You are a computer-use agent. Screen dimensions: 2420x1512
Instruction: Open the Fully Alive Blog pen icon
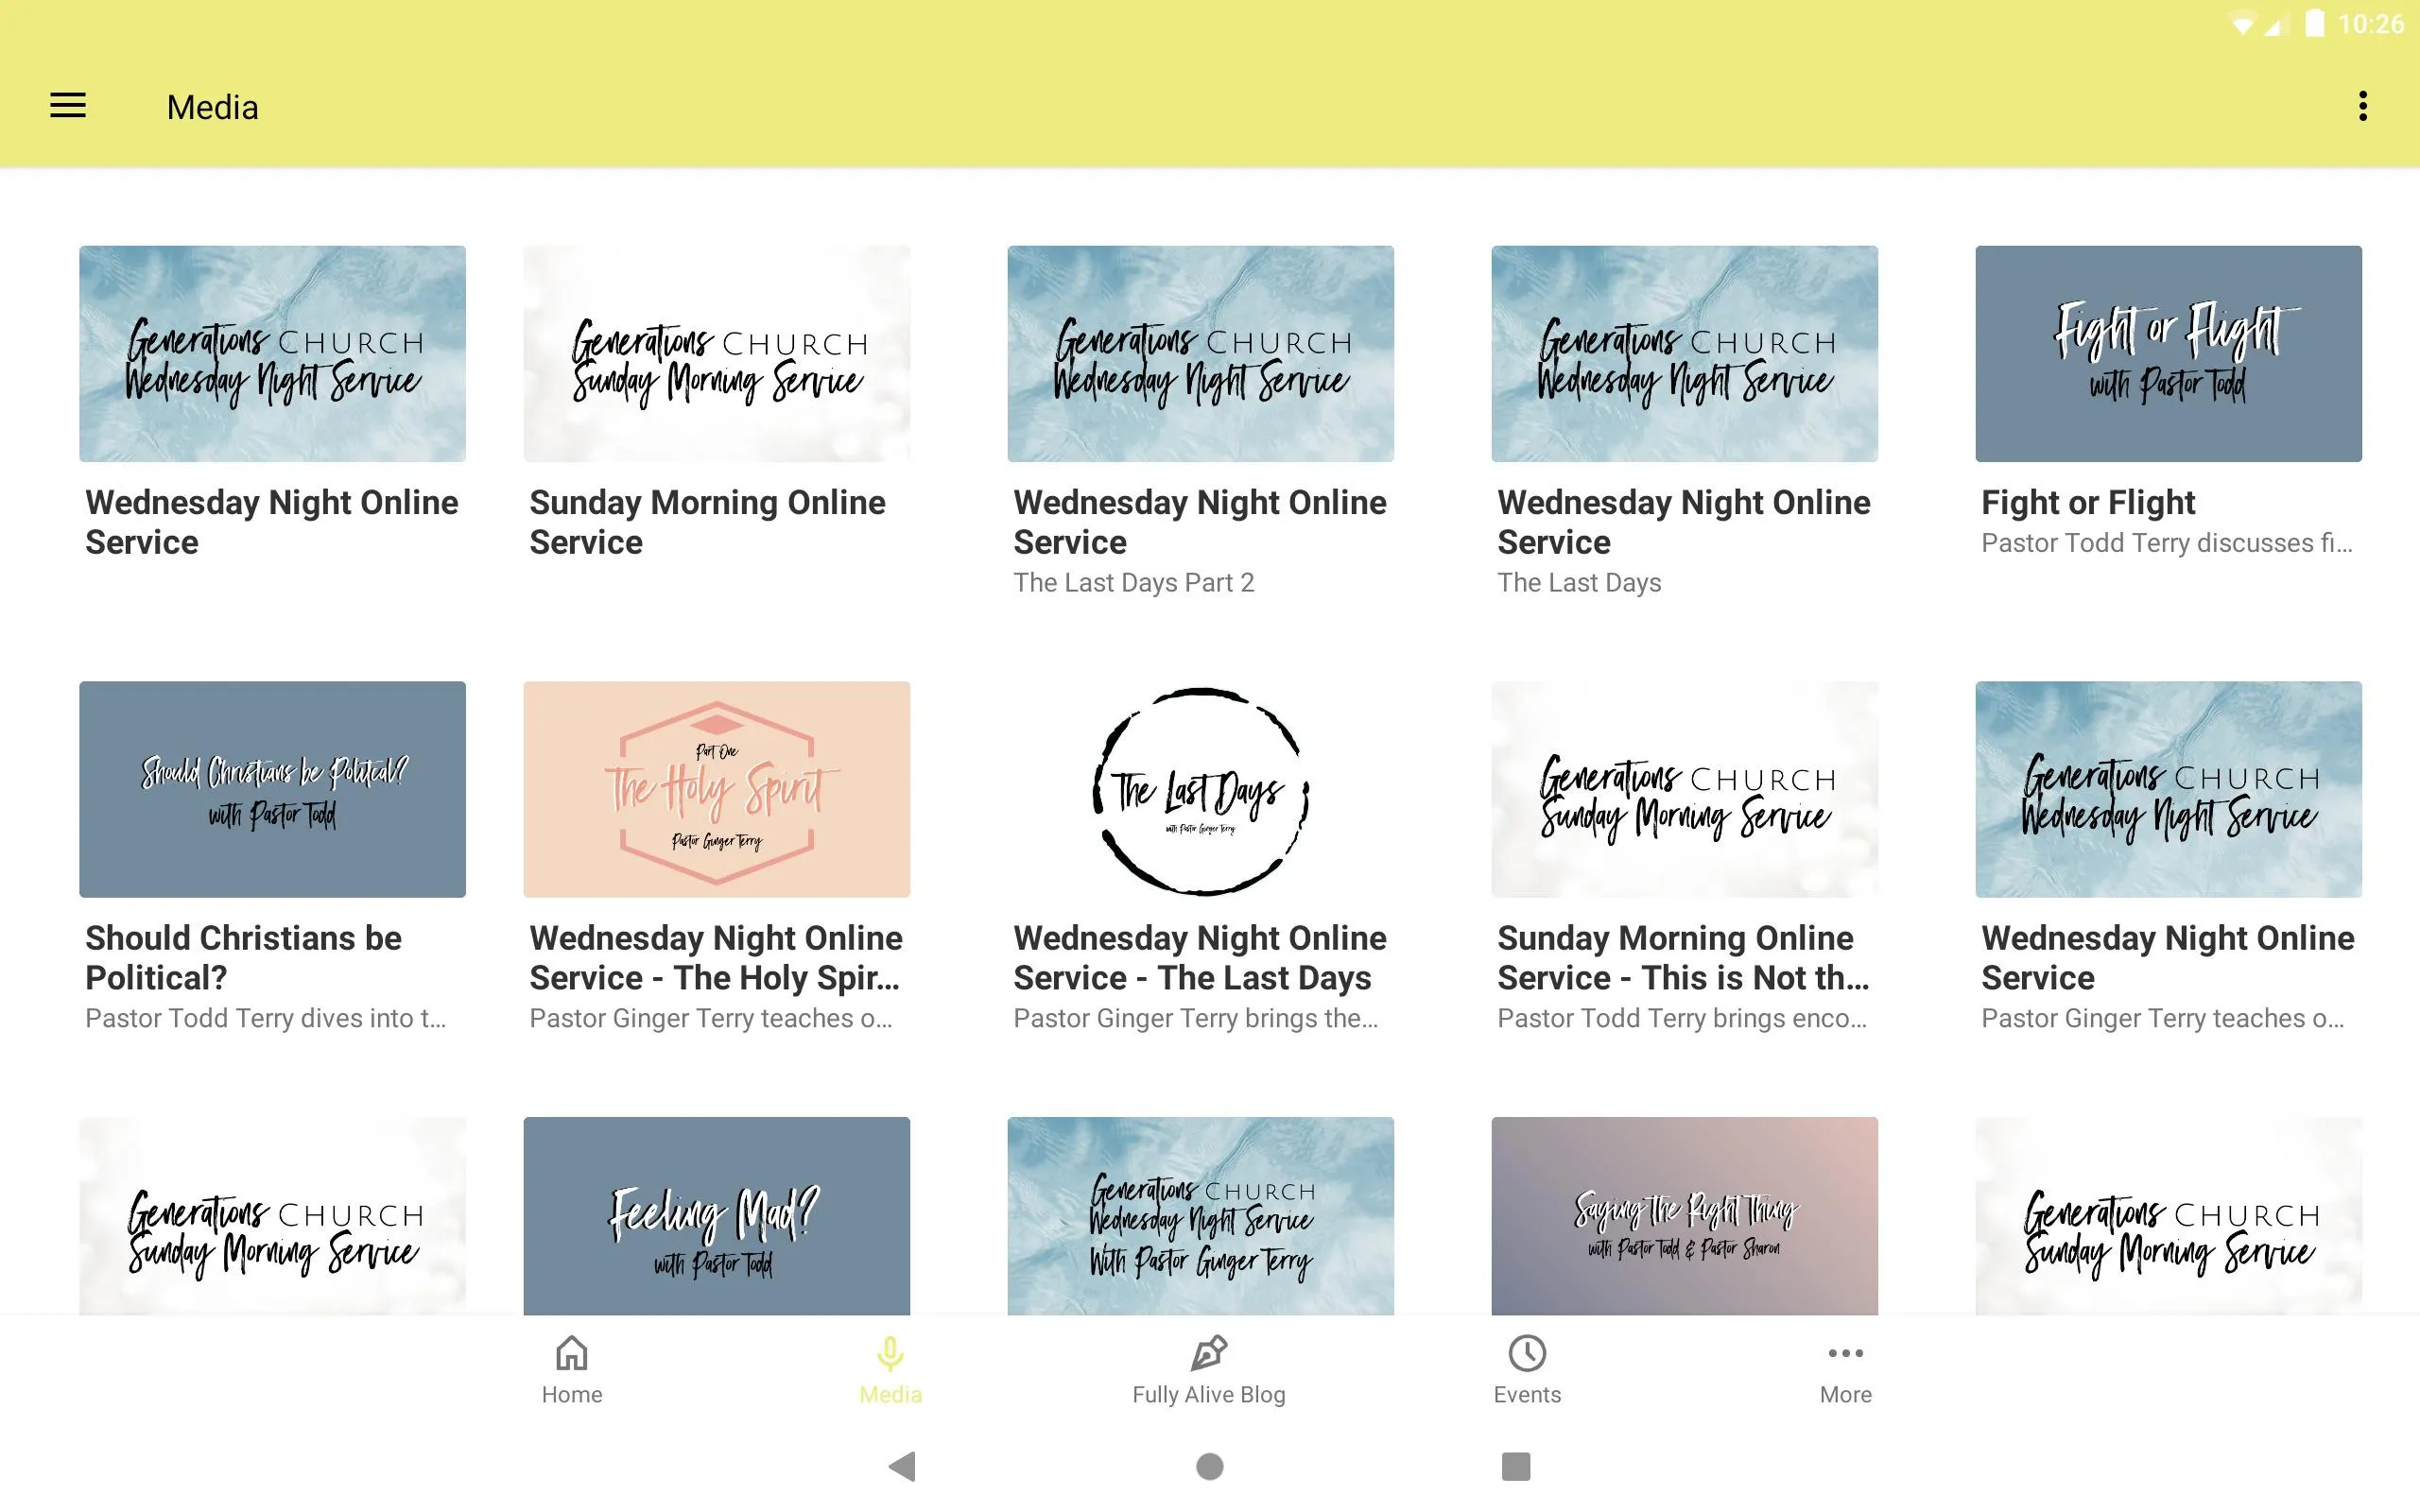(1209, 1353)
